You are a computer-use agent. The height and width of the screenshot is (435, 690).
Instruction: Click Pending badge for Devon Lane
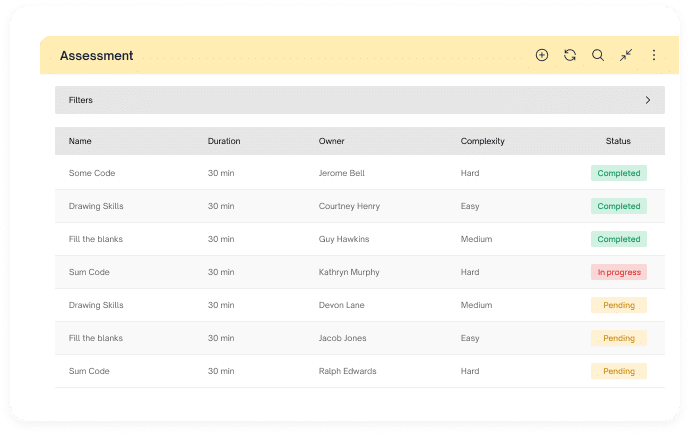tap(619, 305)
